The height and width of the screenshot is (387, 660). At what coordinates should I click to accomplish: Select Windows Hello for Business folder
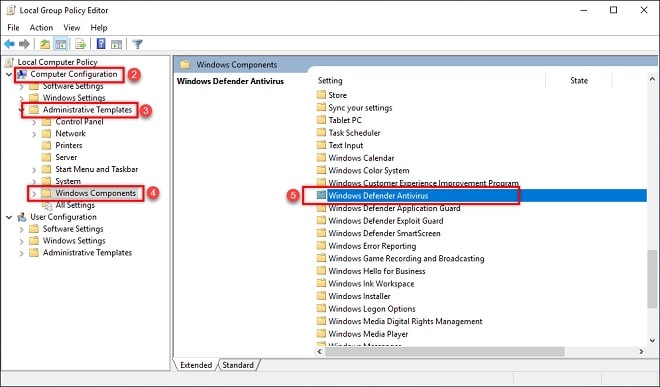pos(377,271)
